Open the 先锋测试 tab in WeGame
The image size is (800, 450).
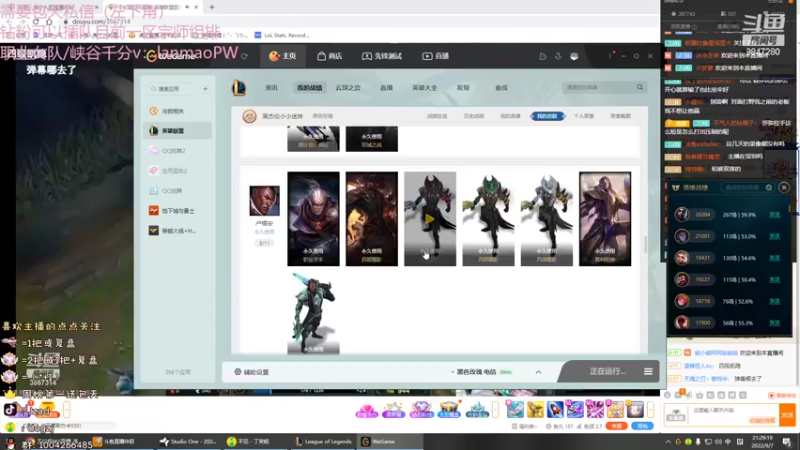(382, 56)
